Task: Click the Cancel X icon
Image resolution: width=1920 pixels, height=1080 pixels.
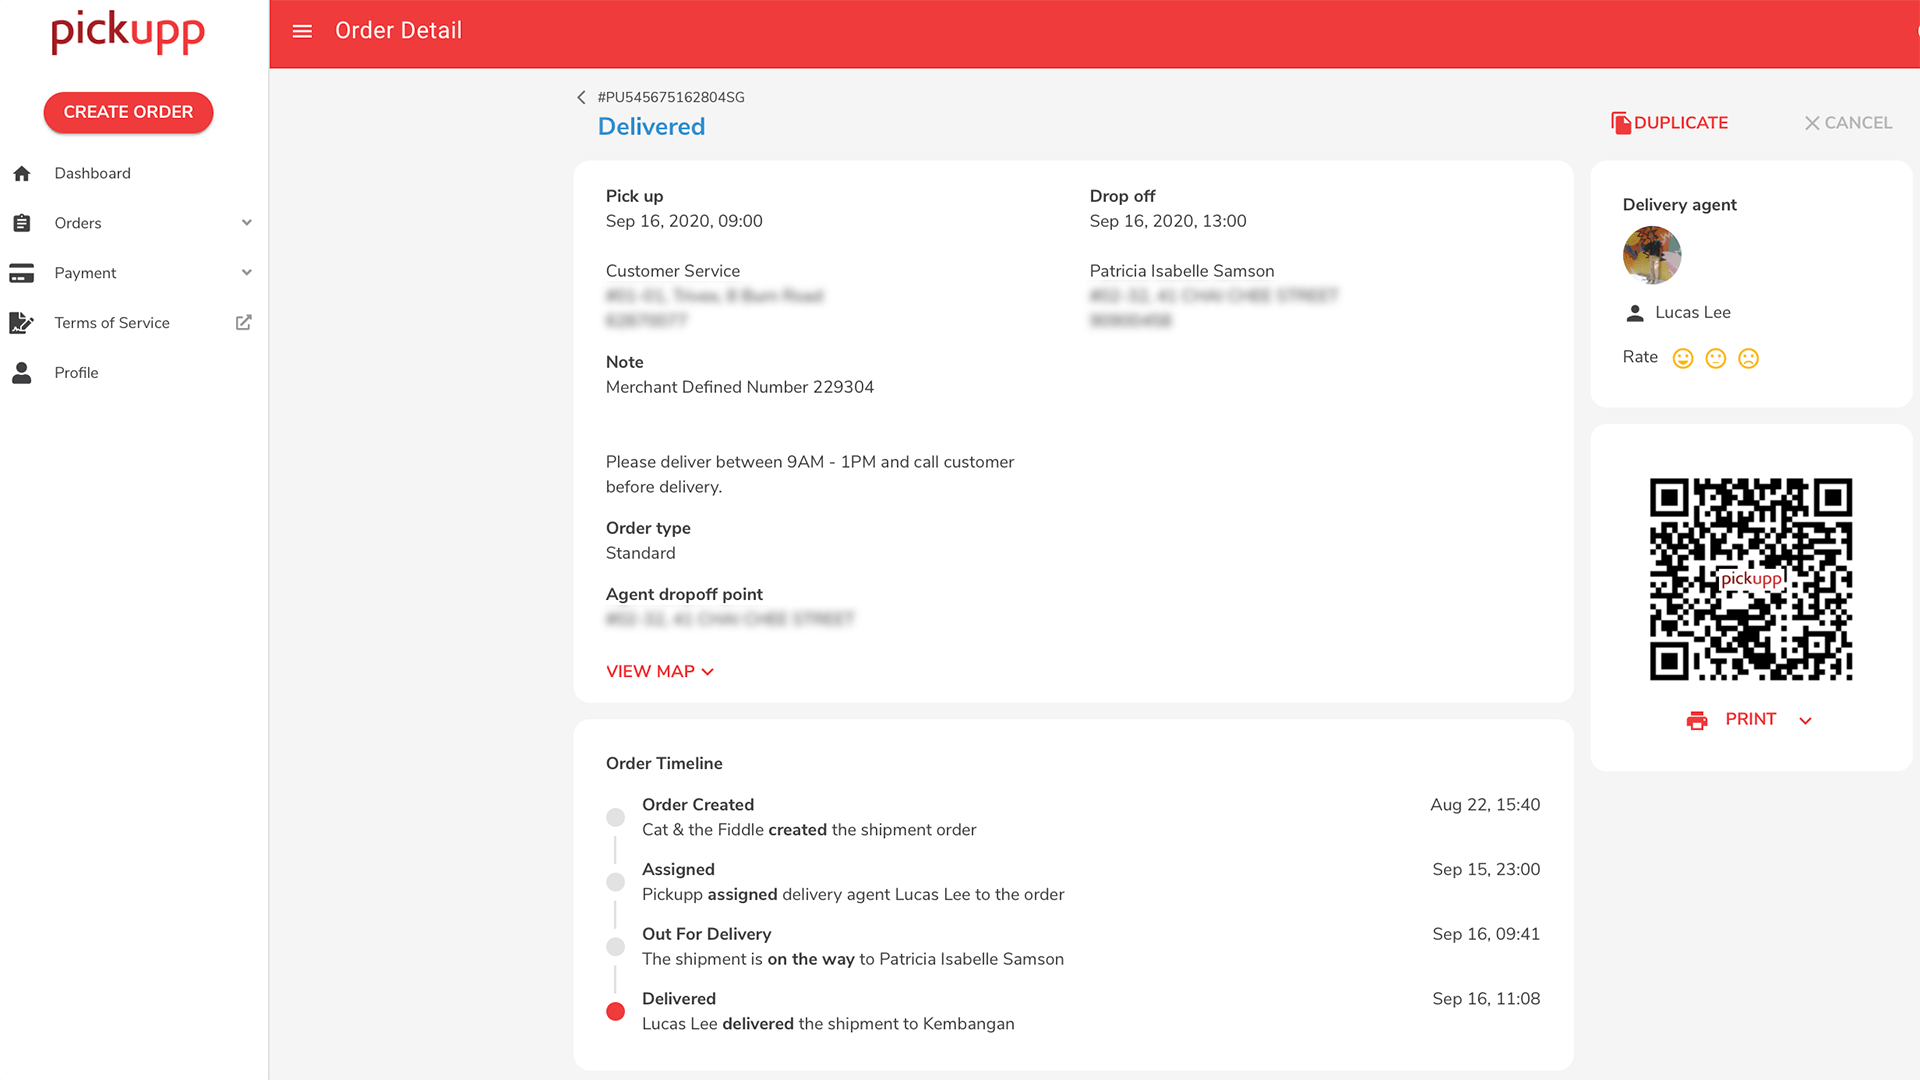Action: pyautogui.click(x=1812, y=123)
